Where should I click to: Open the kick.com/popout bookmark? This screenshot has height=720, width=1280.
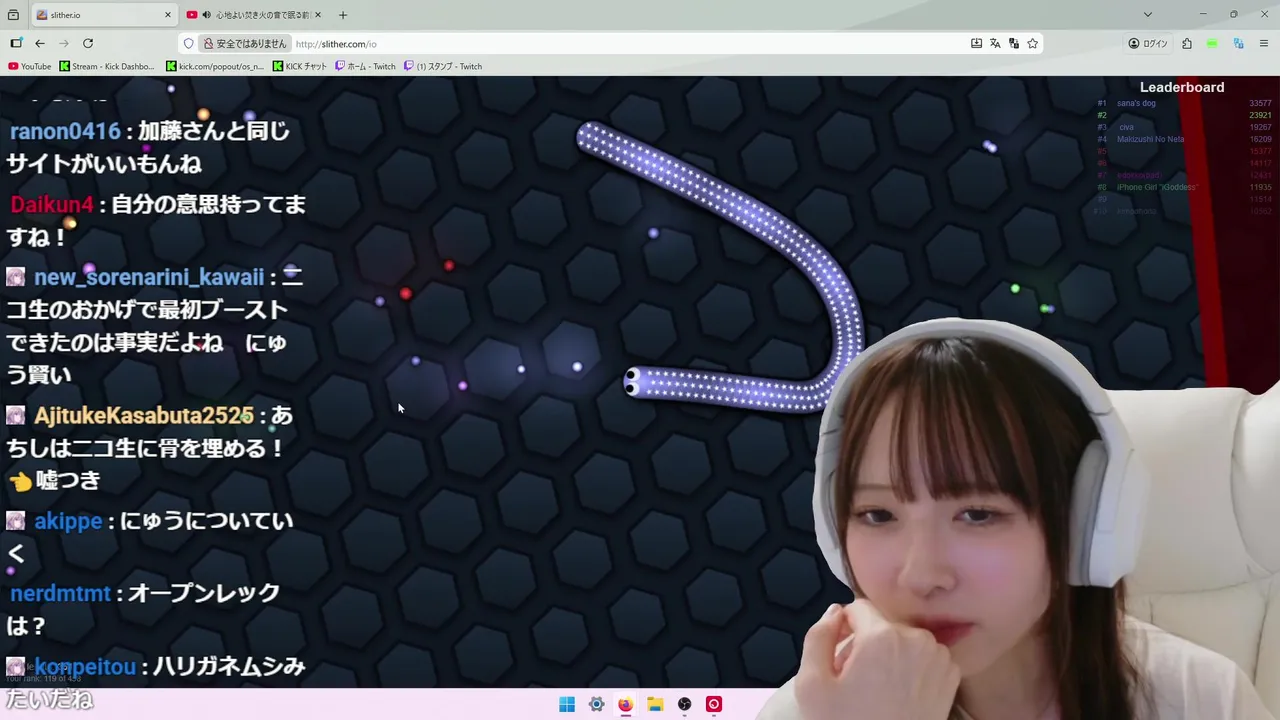(215, 66)
